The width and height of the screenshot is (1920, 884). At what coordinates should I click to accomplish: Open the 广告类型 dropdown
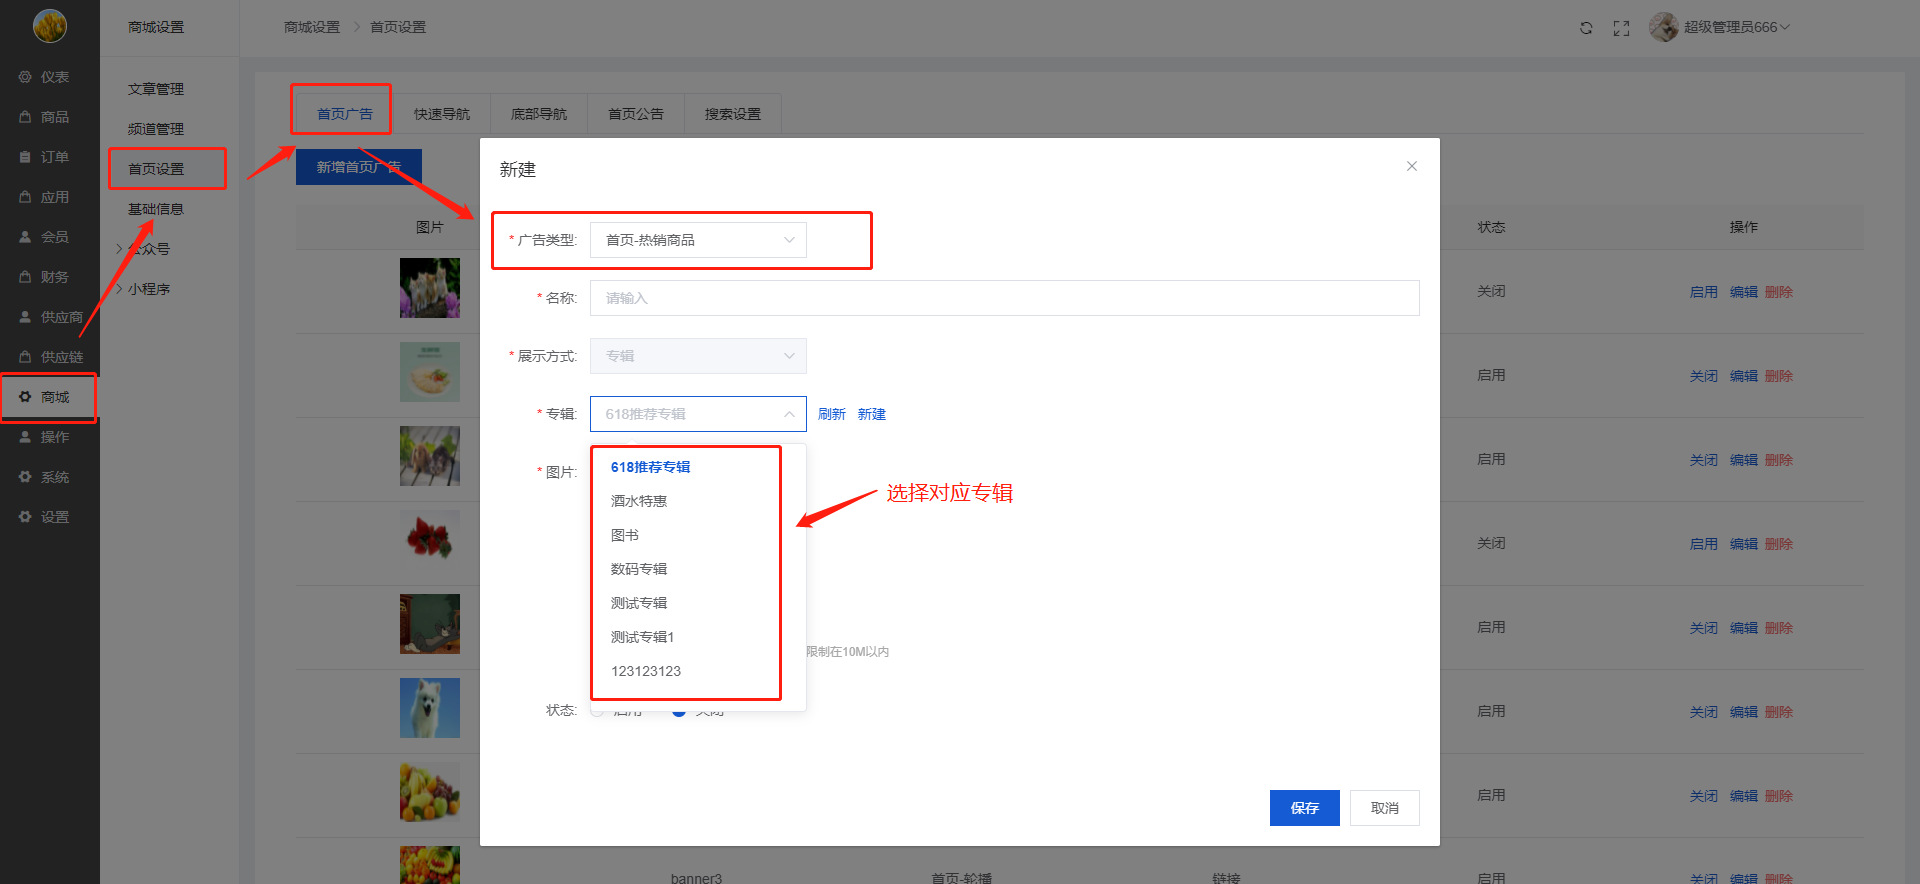[697, 240]
